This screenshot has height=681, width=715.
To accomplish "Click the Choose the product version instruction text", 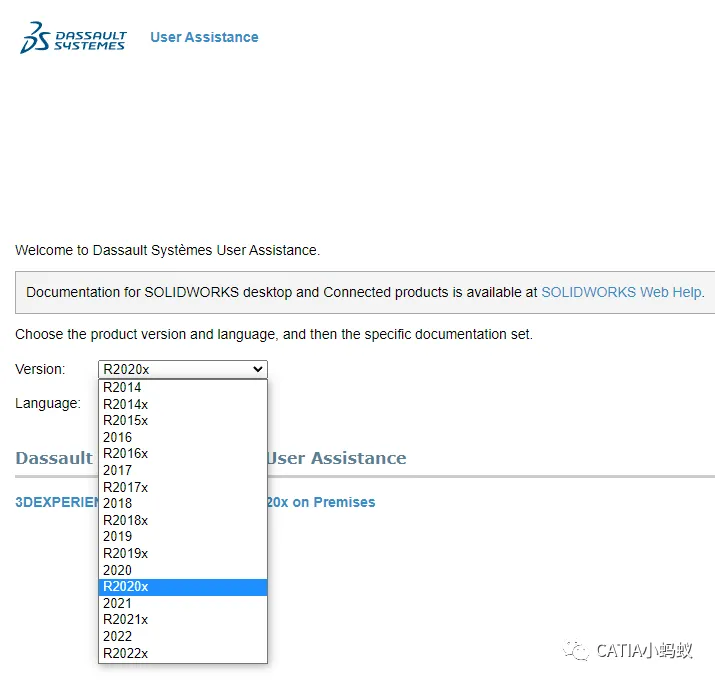I will tap(274, 334).
